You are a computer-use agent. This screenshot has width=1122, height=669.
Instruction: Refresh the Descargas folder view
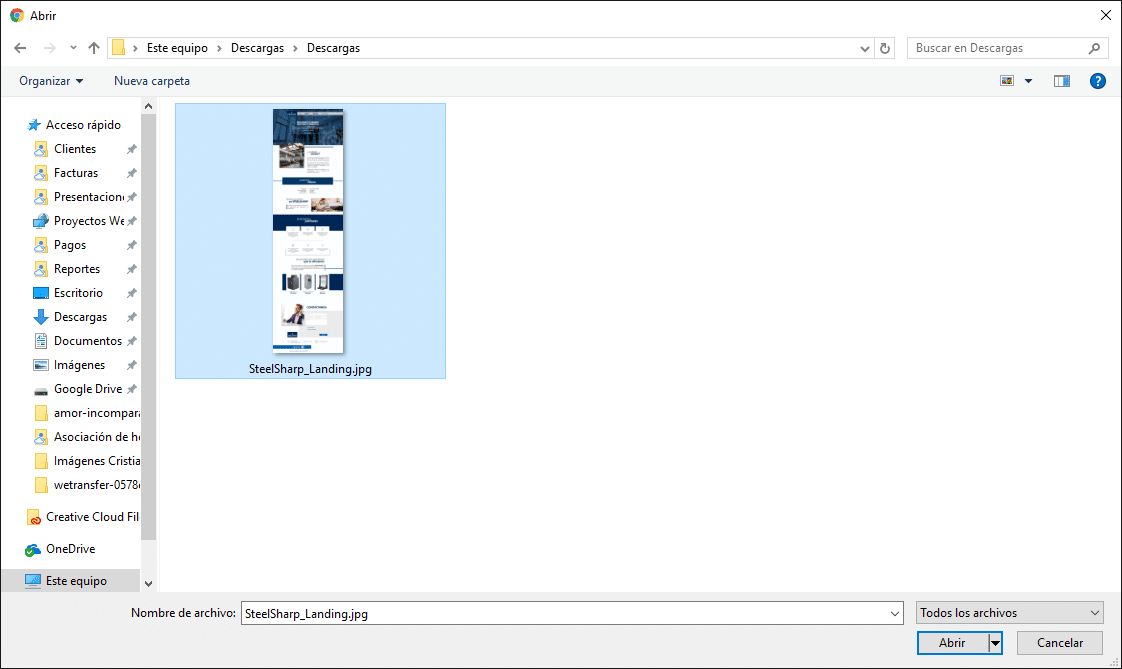[x=885, y=48]
